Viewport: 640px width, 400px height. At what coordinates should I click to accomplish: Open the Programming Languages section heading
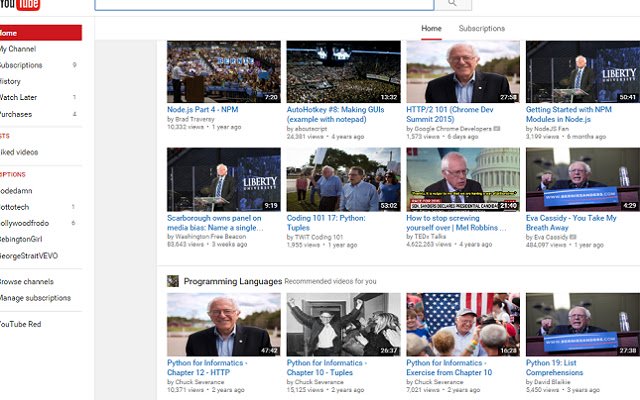(x=233, y=281)
